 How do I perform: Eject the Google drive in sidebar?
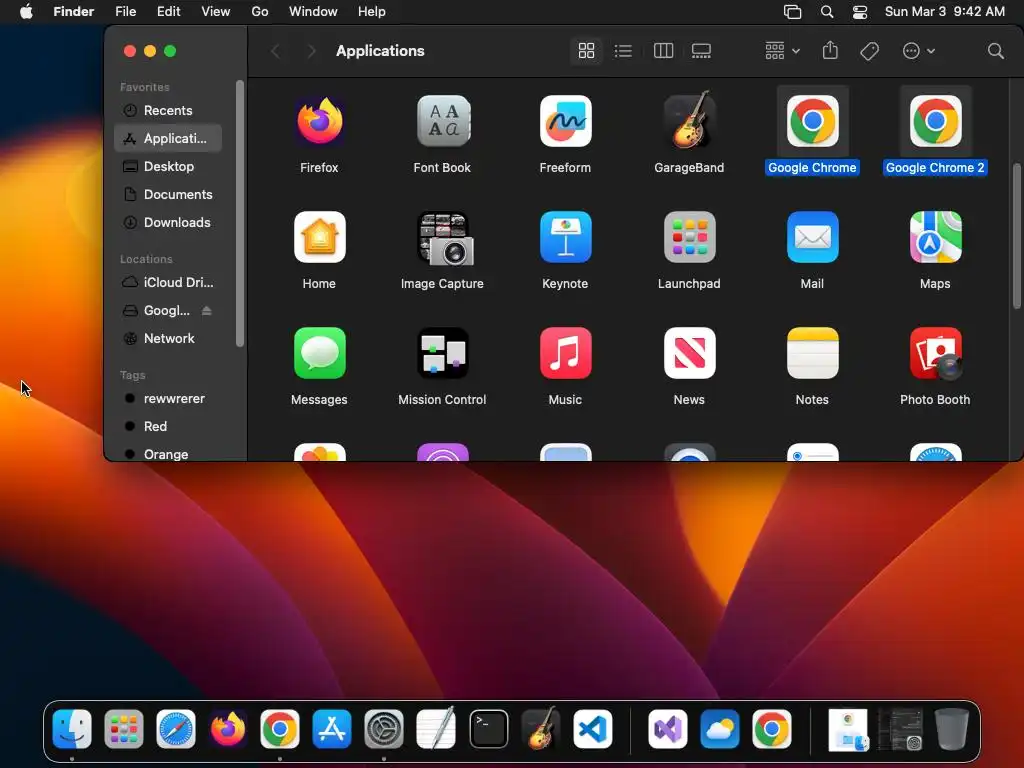tap(206, 311)
